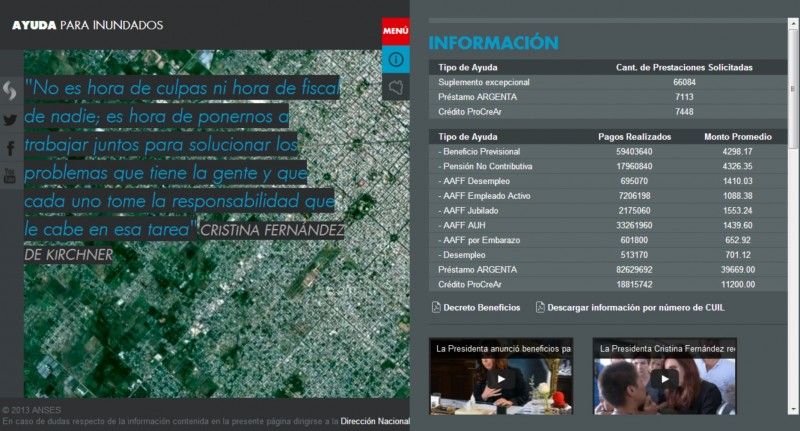Select the value 11200.00 for Crédito ProCreAr

click(x=738, y=285)
